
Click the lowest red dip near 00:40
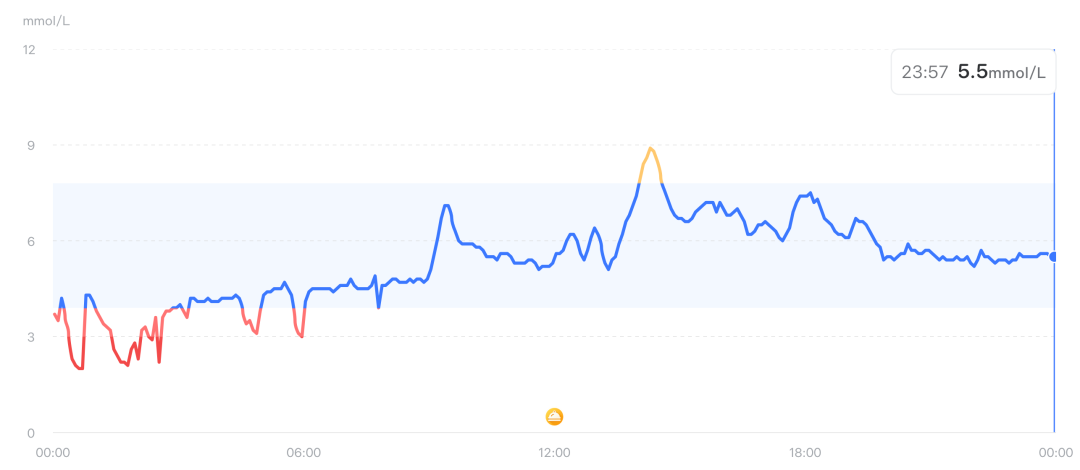(79, 368)
